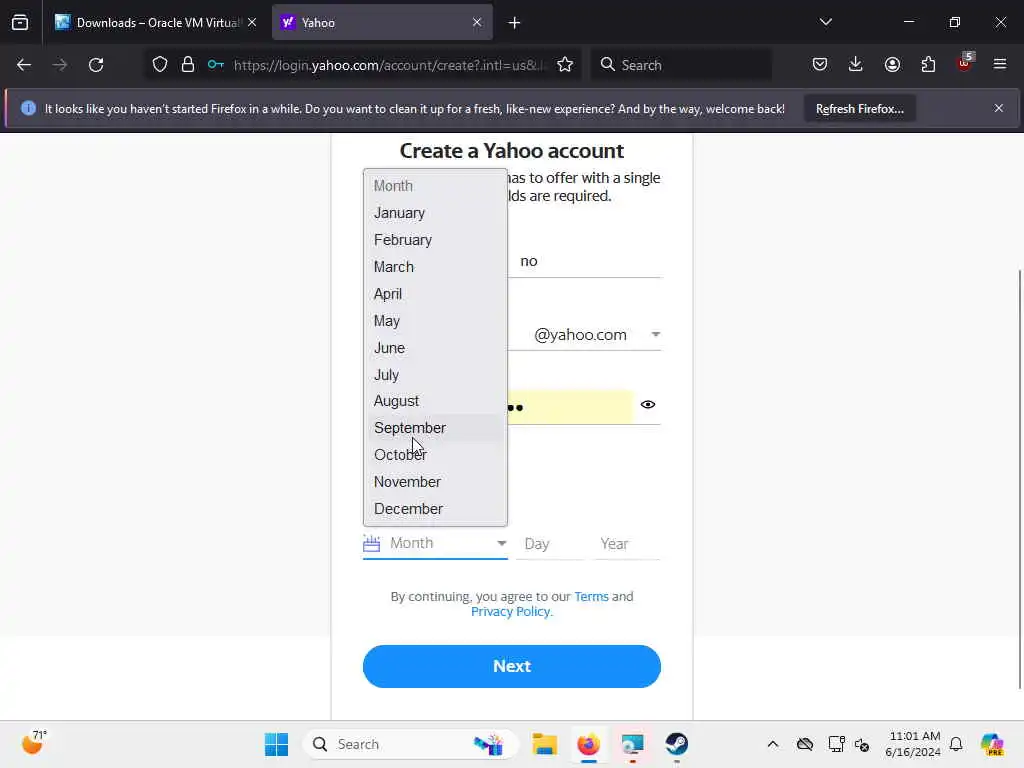Screen dimensions: 1024x768
Task: Reload the current page
Action: pyautogui.click(x=96, y=65)
